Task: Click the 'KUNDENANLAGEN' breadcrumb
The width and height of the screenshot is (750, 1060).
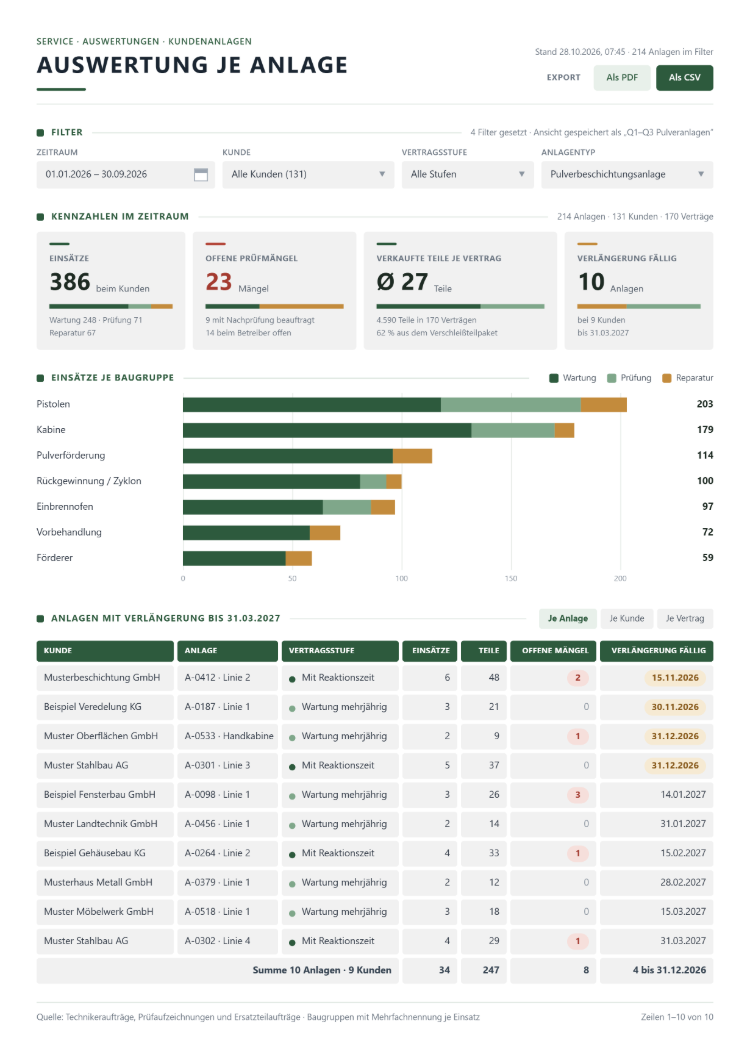Action: pos(210,42)
